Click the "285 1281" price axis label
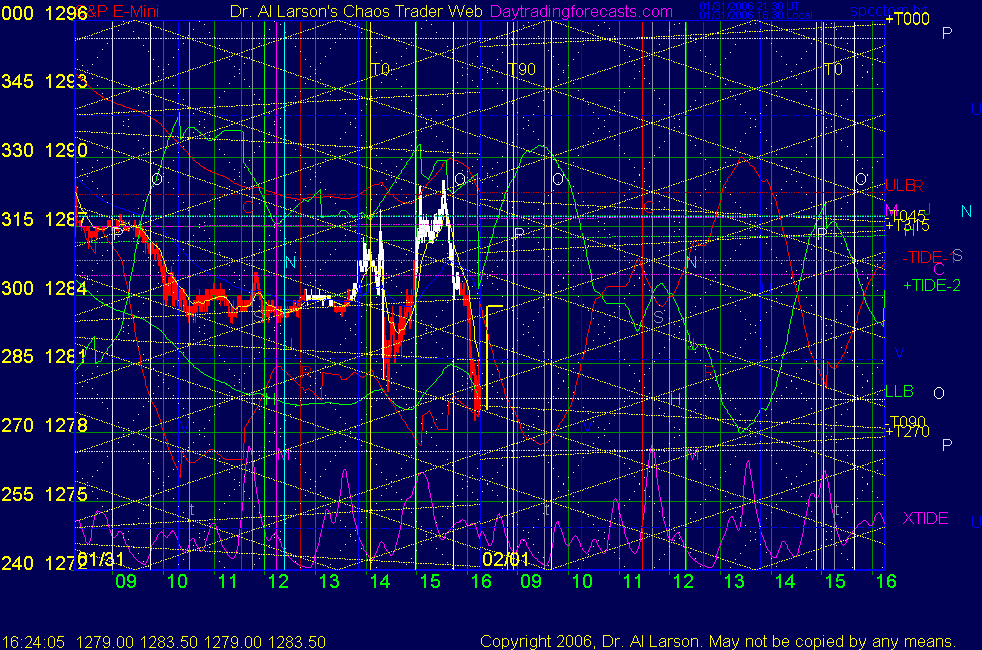 click(x=44, y=356)
